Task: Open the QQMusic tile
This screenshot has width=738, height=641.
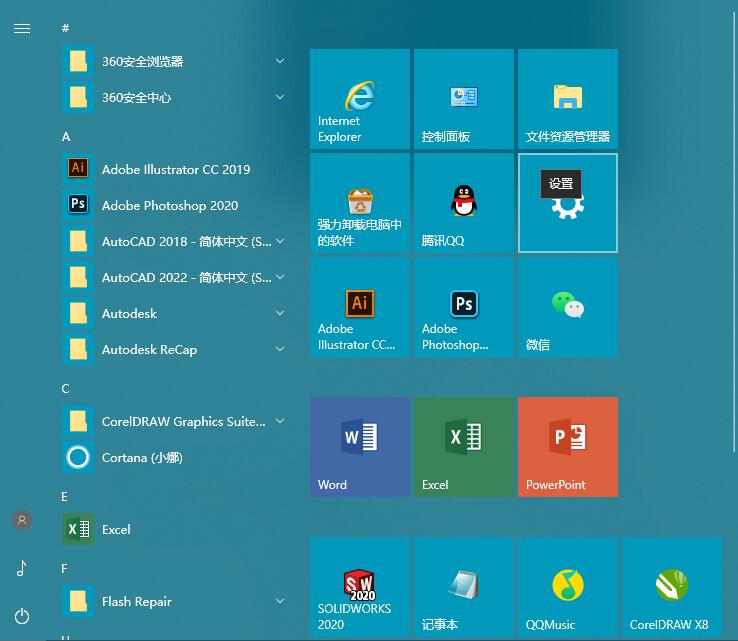Action: click(x=568, y=587)
